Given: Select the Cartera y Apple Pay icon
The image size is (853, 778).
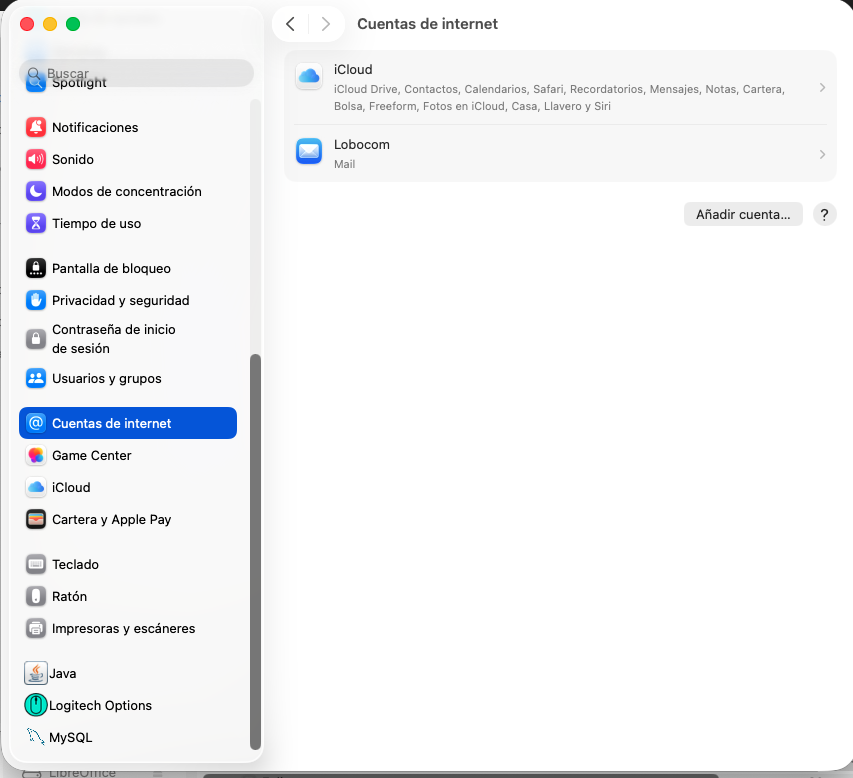Looking at the screenshot, I should coord(36,519).
